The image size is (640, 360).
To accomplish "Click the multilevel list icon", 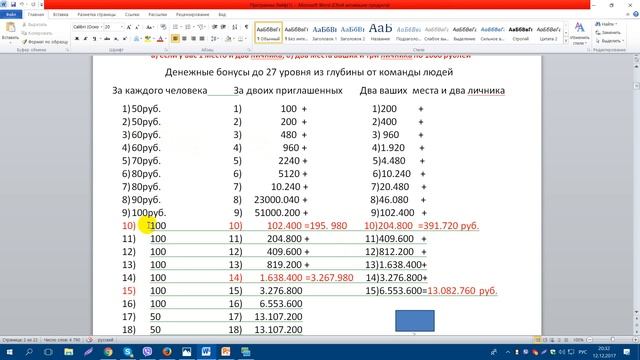I will coord(201,27).
